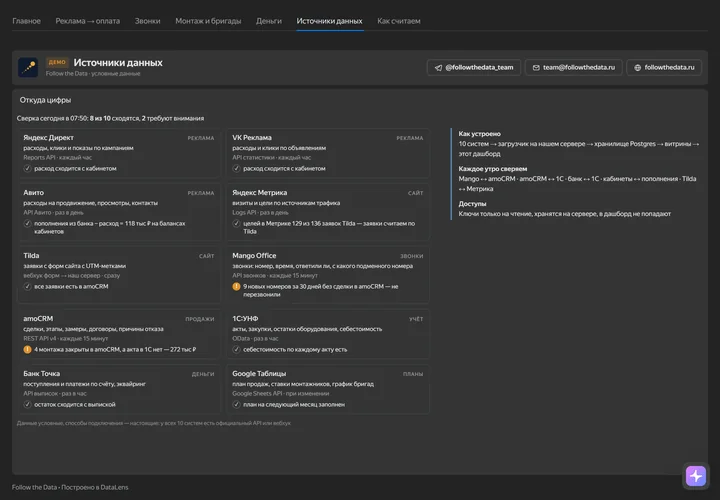
Task: Click the check icon in Tilda card
Action: point(28,287)
